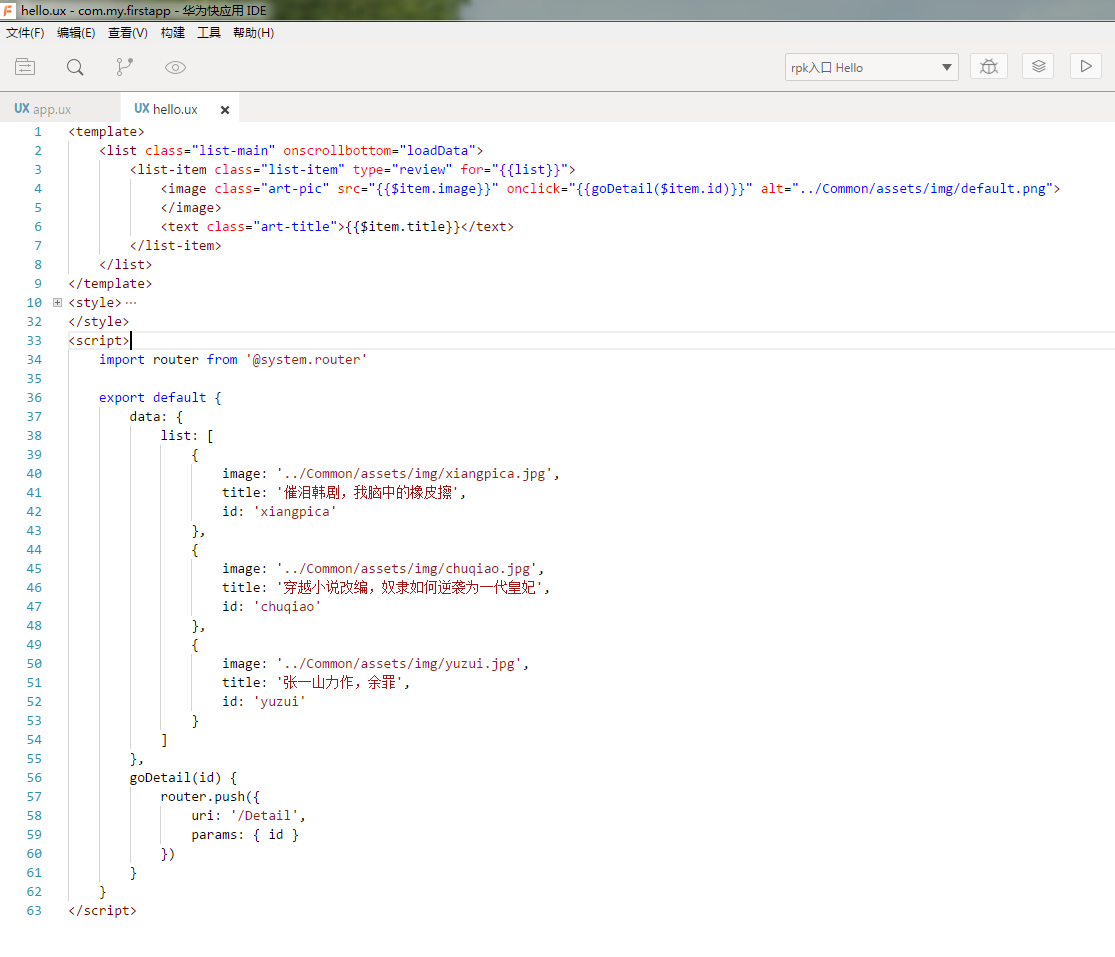Open the 文件(F) menu
The width and height of the screenshot is (1115, 957).
[25, 33]
